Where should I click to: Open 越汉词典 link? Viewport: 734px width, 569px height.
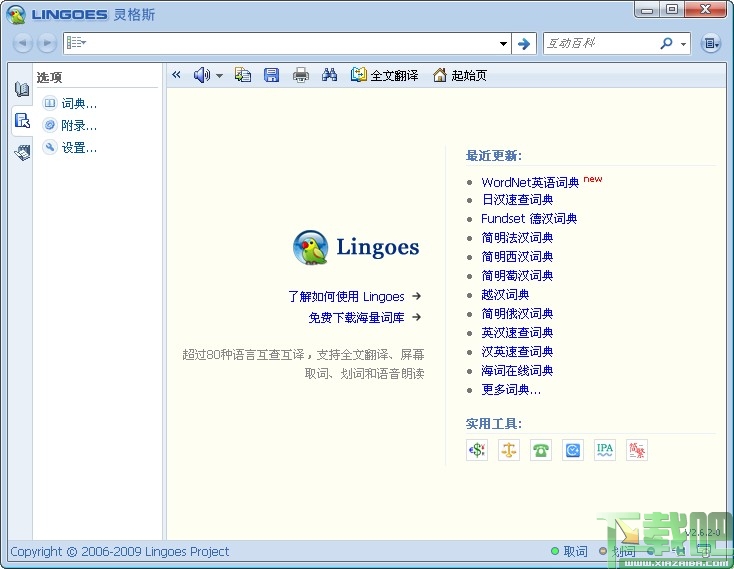[505, 295]
